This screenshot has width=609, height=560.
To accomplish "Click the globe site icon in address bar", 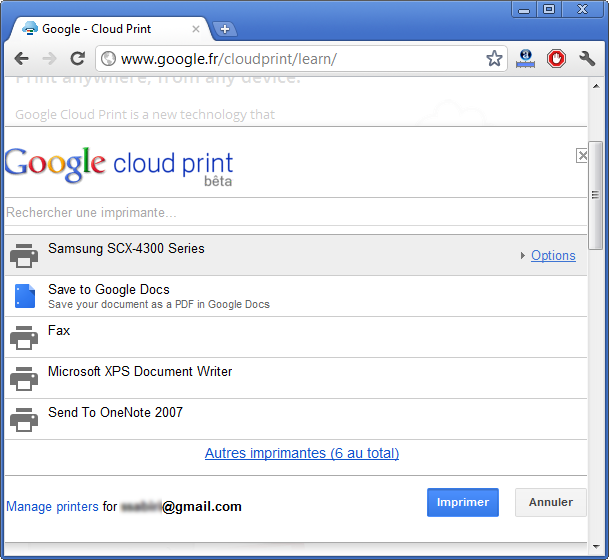I will [x=108, y=59].
